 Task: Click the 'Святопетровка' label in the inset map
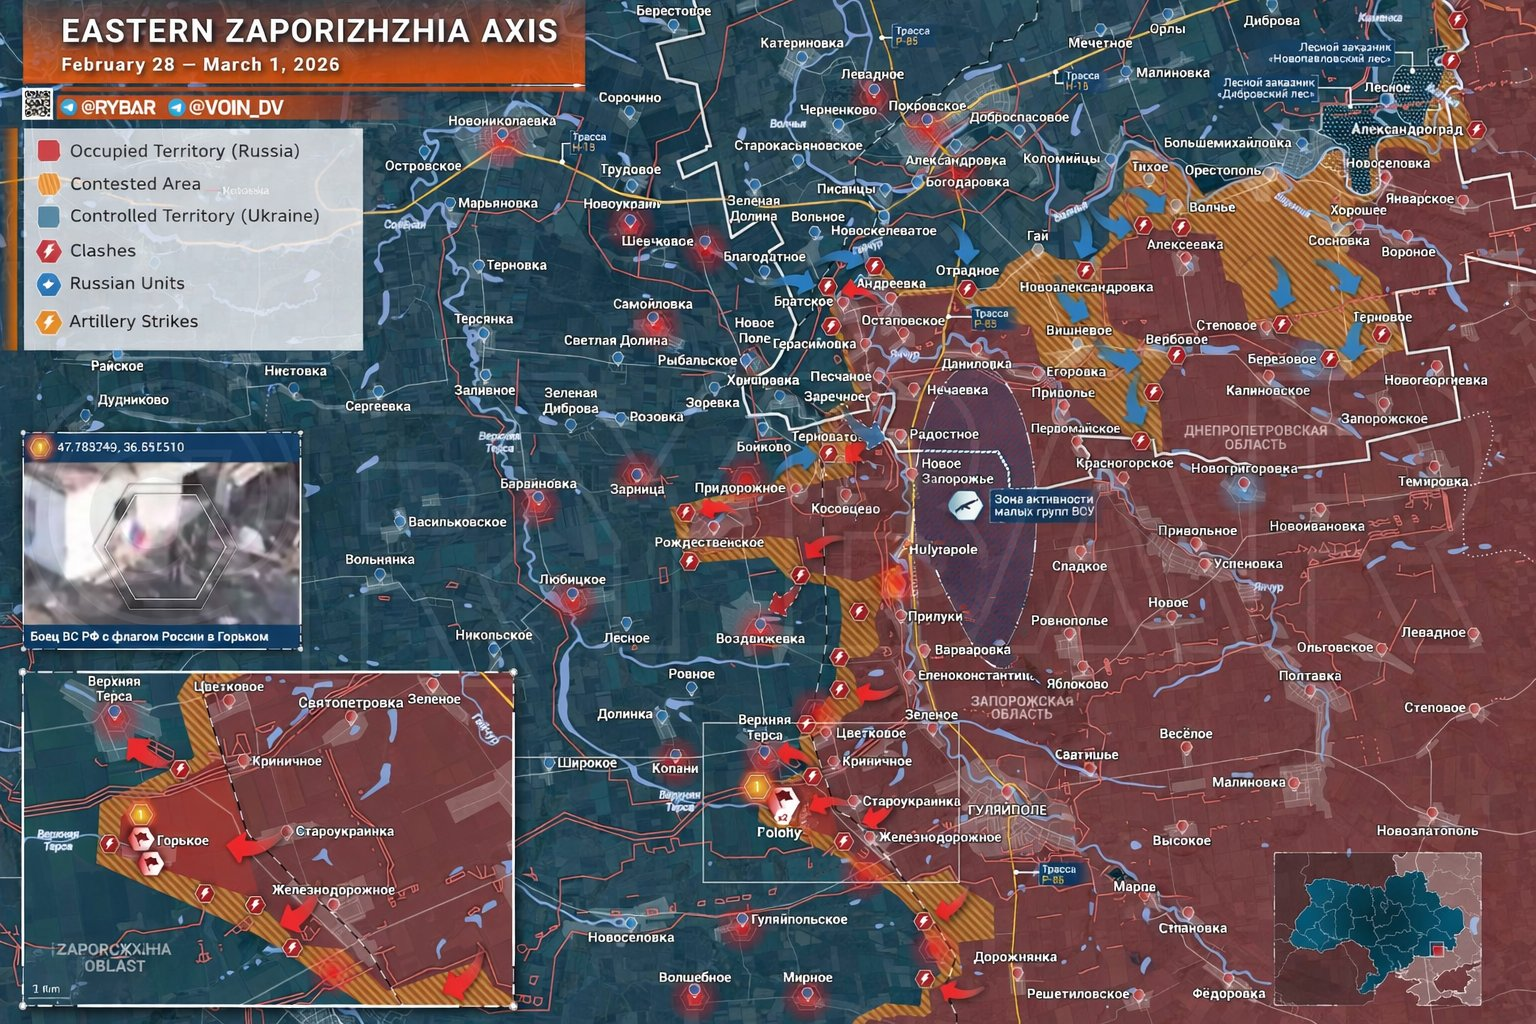coord(351,703)
